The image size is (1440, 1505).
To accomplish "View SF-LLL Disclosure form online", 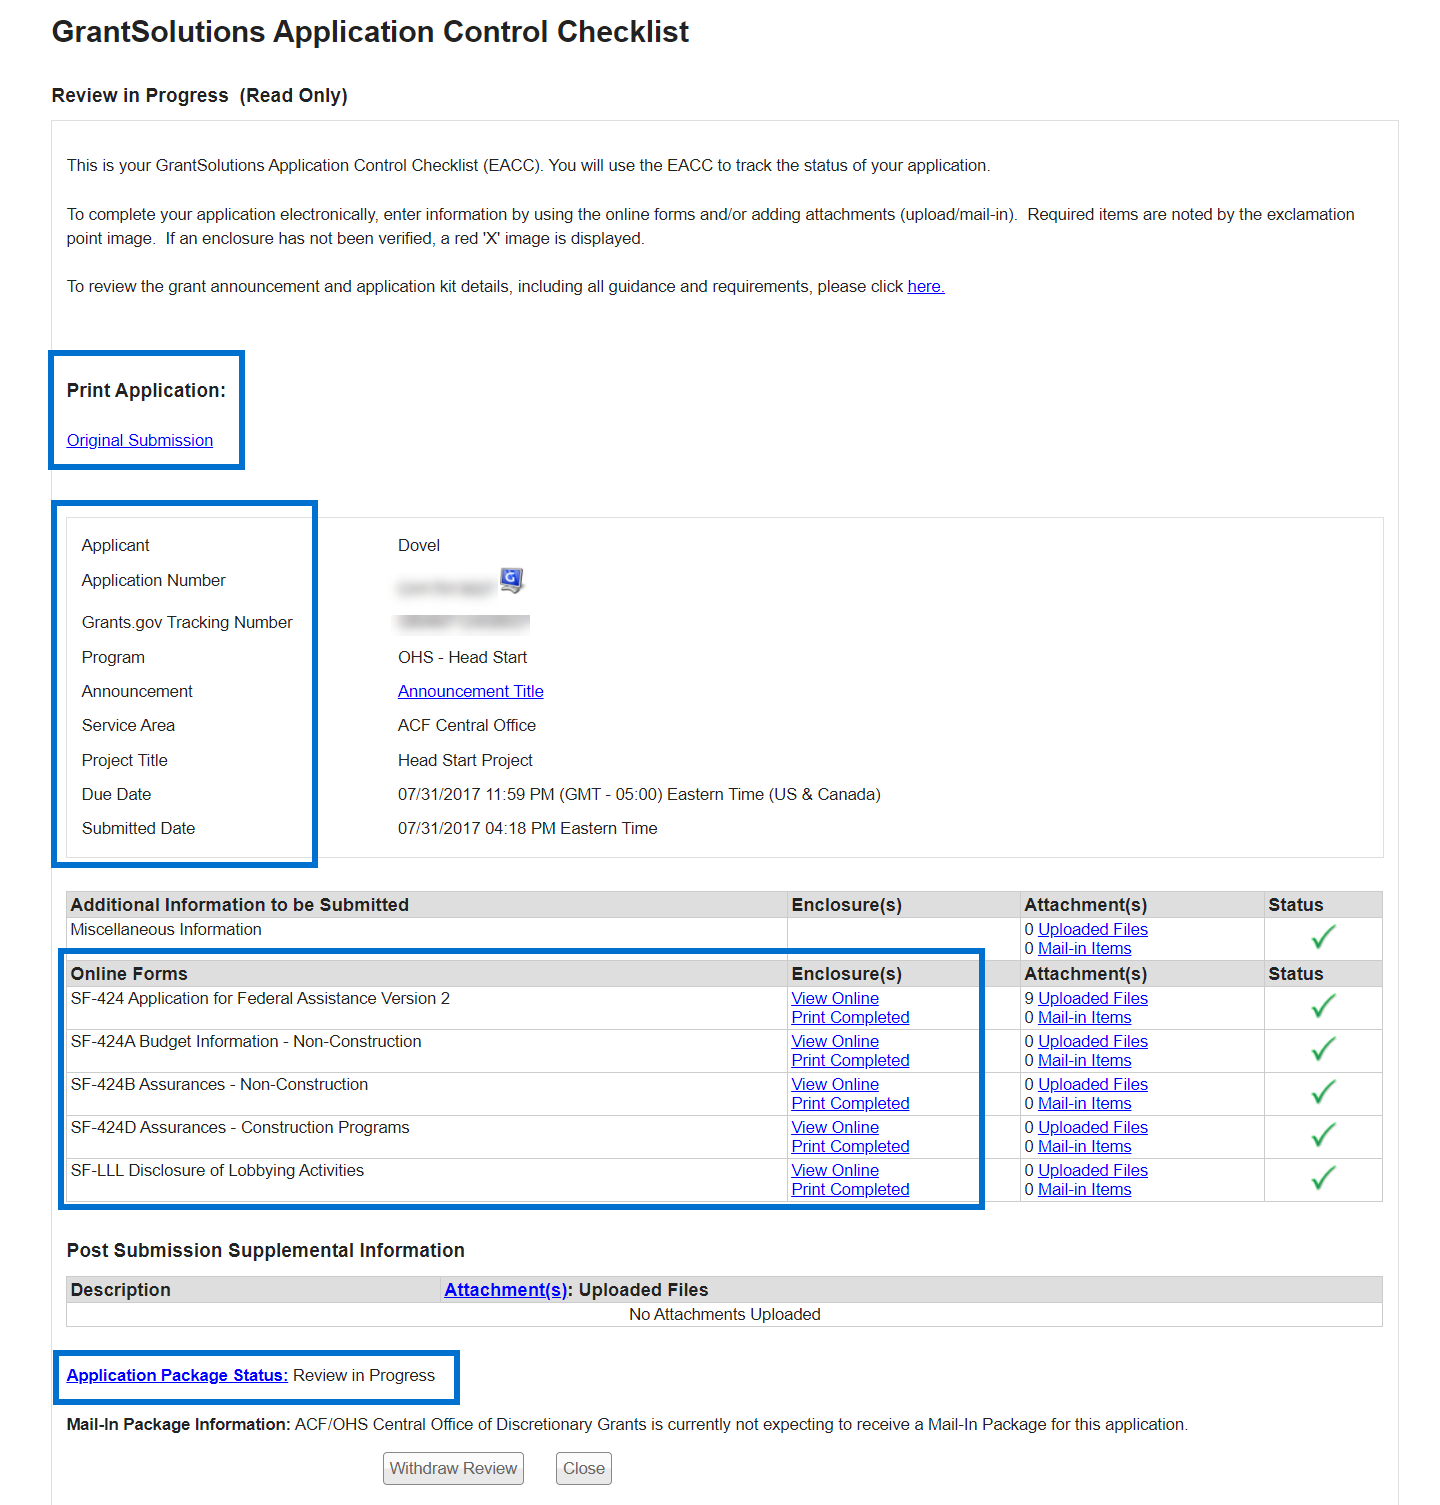I will click(835, 1170).
